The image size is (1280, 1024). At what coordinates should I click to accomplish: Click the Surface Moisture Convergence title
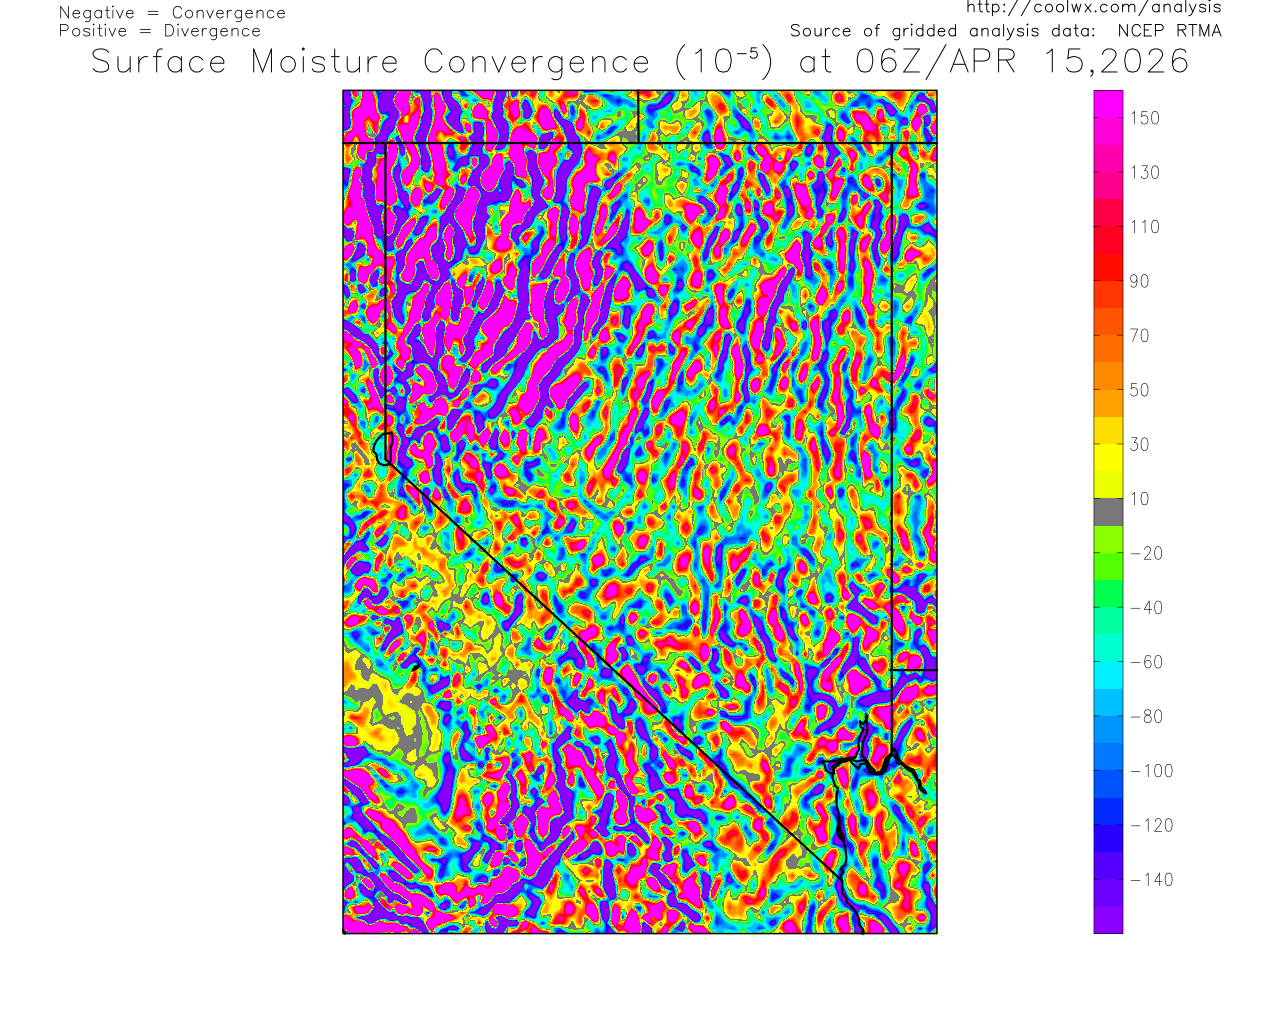coord(370,62)
